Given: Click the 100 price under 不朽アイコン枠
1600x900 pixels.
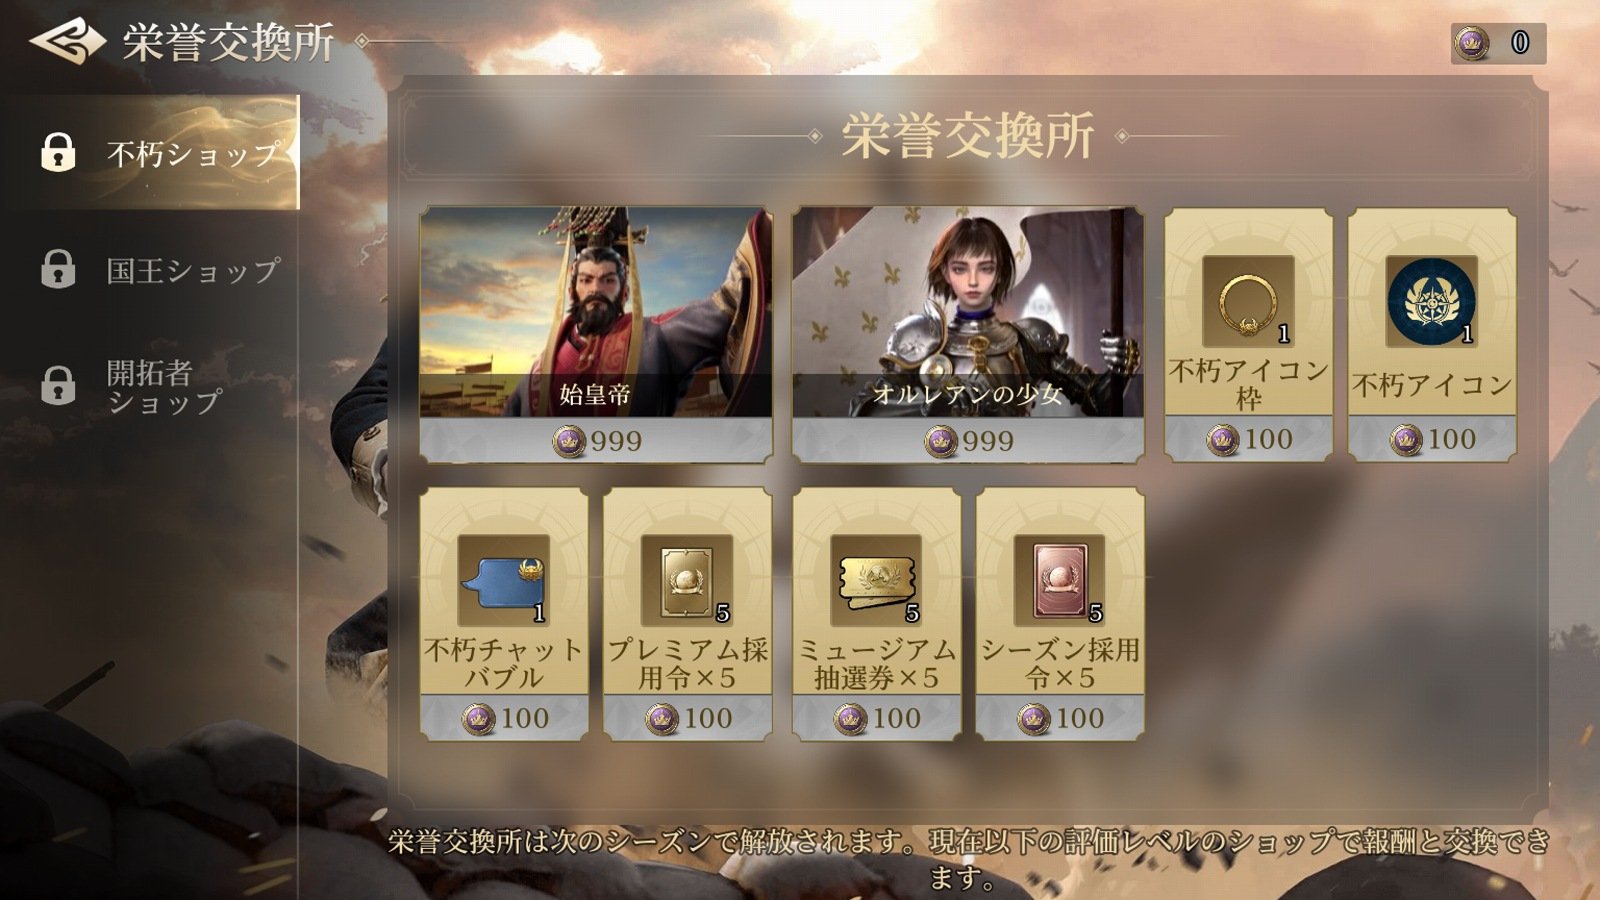Looking at the screenshot, I should [x=1248, y=438].
